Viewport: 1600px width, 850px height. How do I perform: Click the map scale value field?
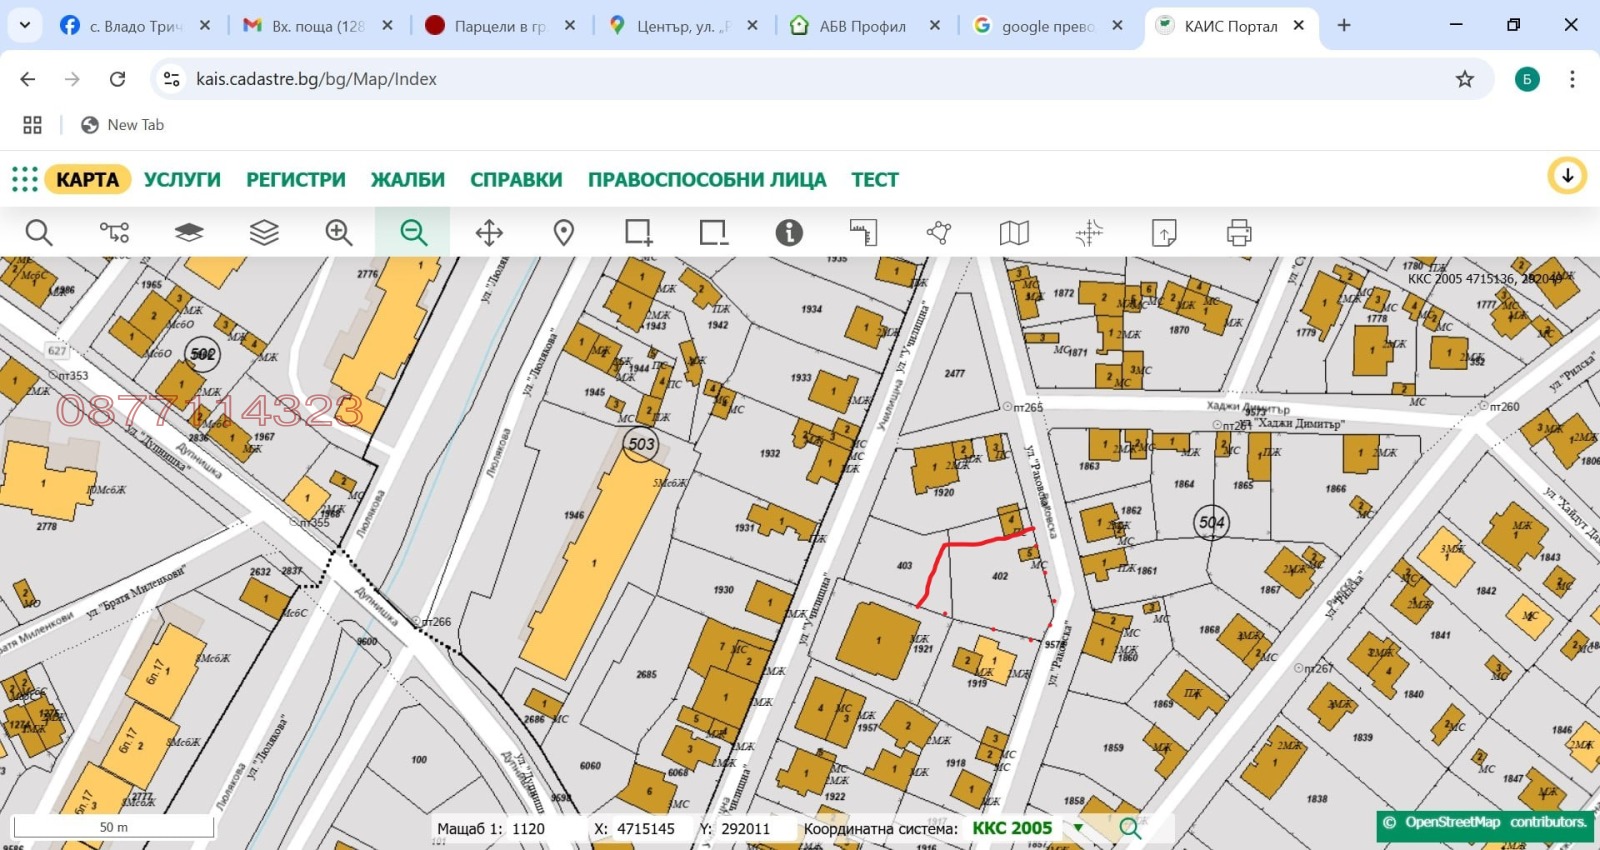coord(529,829)
